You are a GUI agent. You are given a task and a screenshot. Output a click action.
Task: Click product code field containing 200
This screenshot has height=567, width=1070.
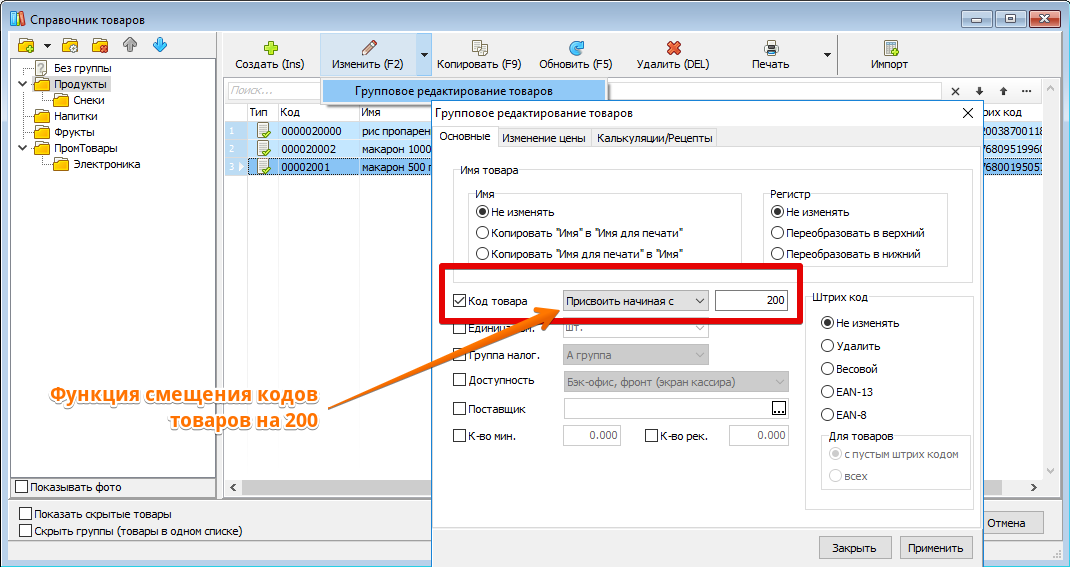[751, 301]
